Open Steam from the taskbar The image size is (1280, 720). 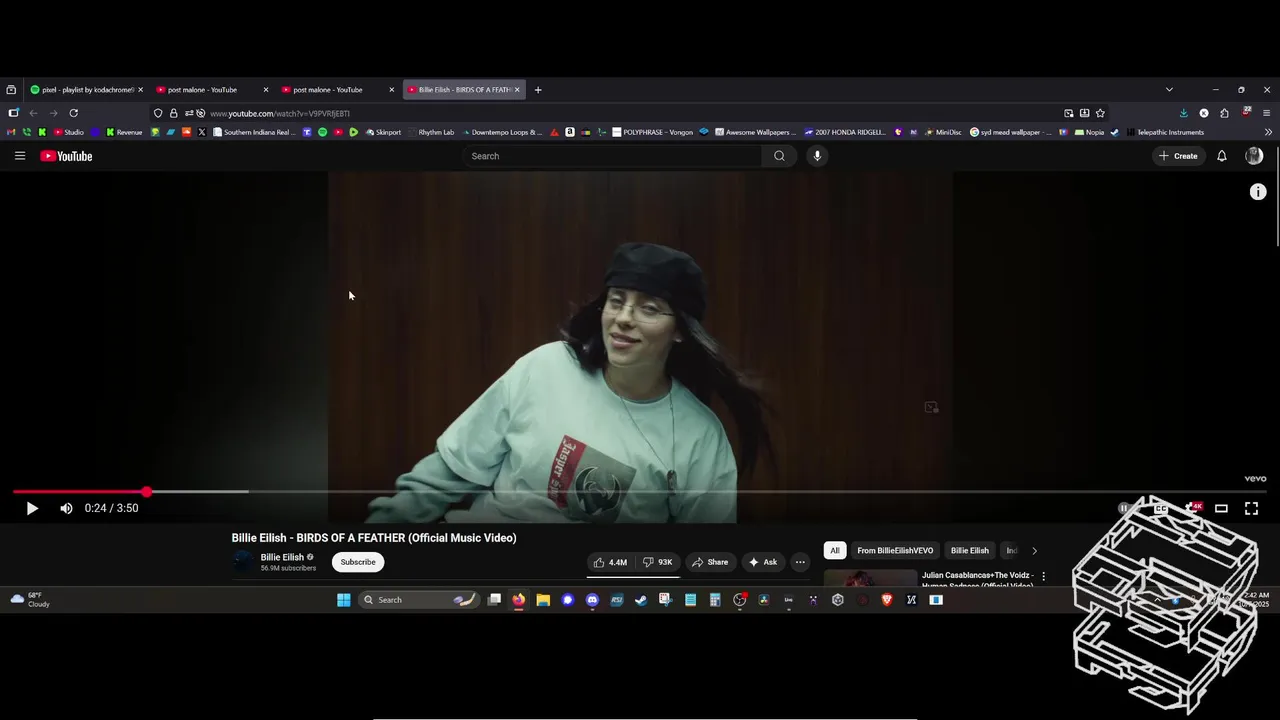click(641, 600)
